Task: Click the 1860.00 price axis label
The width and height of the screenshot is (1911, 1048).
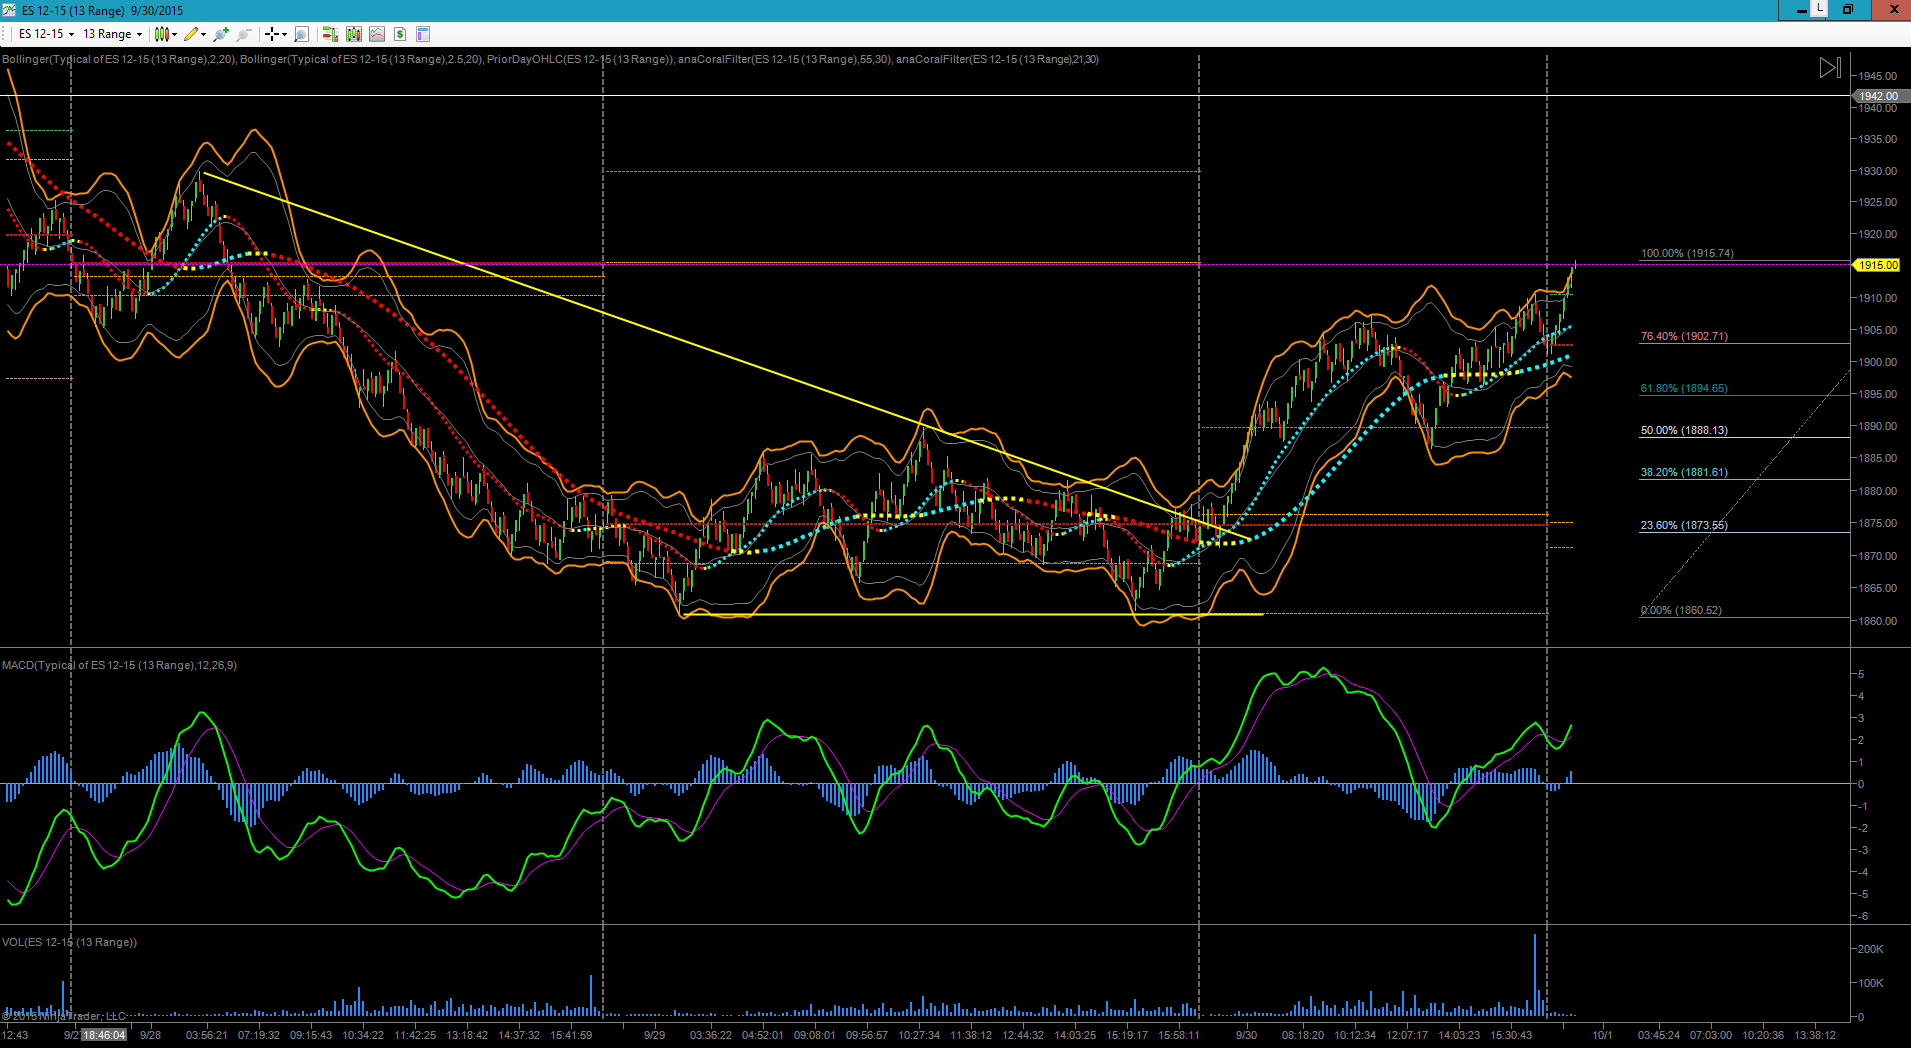Action: tap(1878, 621)
